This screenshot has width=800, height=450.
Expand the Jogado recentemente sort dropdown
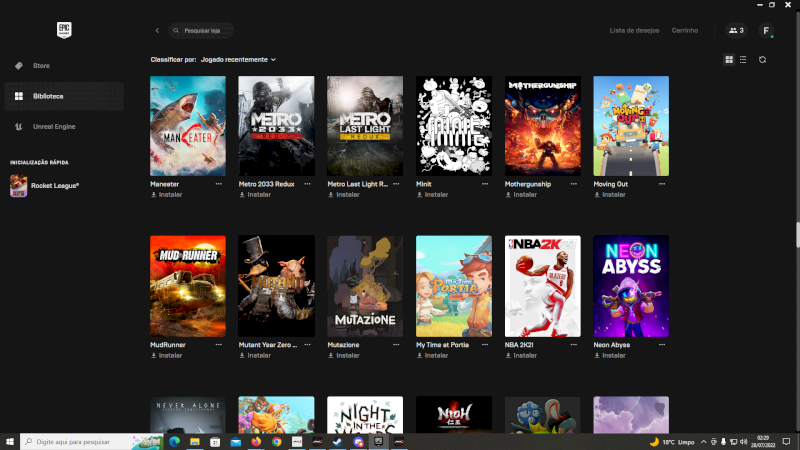[238, 60]
